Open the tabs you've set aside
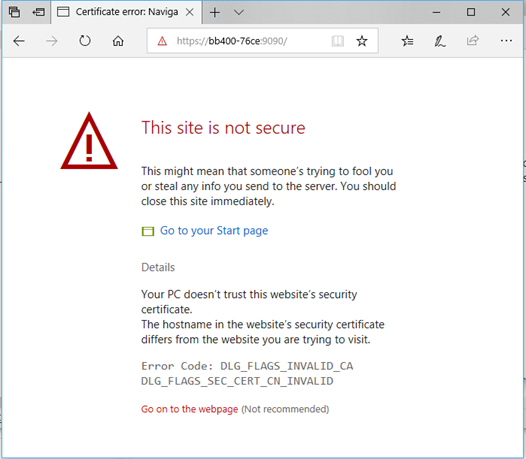Image resolution: width=526 pixels, height=459 pixels. point(14,12)
